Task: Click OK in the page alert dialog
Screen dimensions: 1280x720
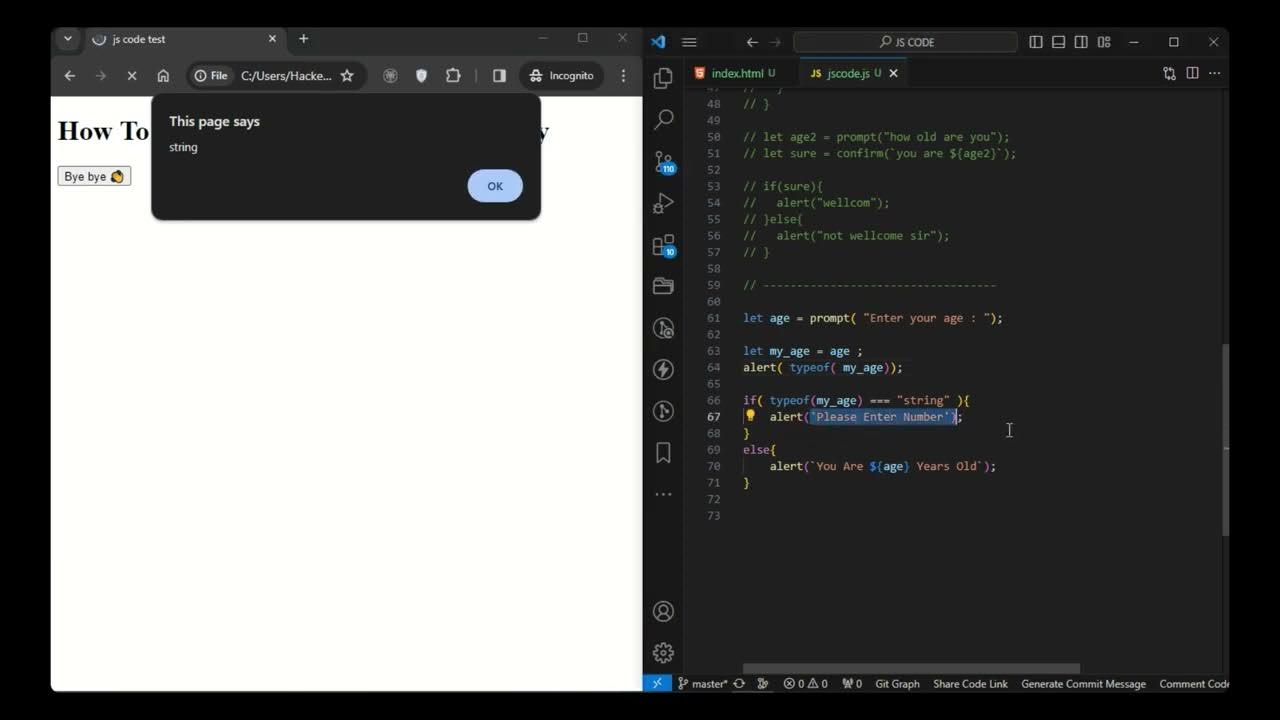Action: [495, 186]
